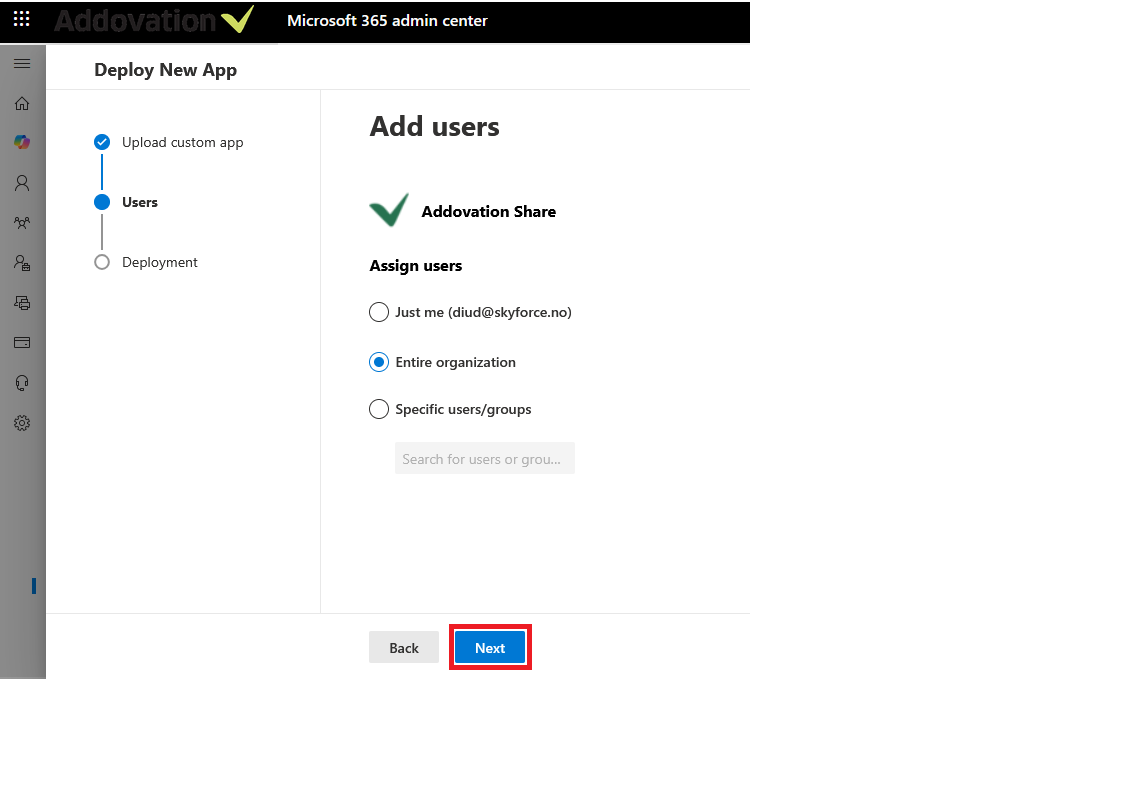Screen dimensions: 1146x791
Task: Click the Next button
Action: click(490, 648)
